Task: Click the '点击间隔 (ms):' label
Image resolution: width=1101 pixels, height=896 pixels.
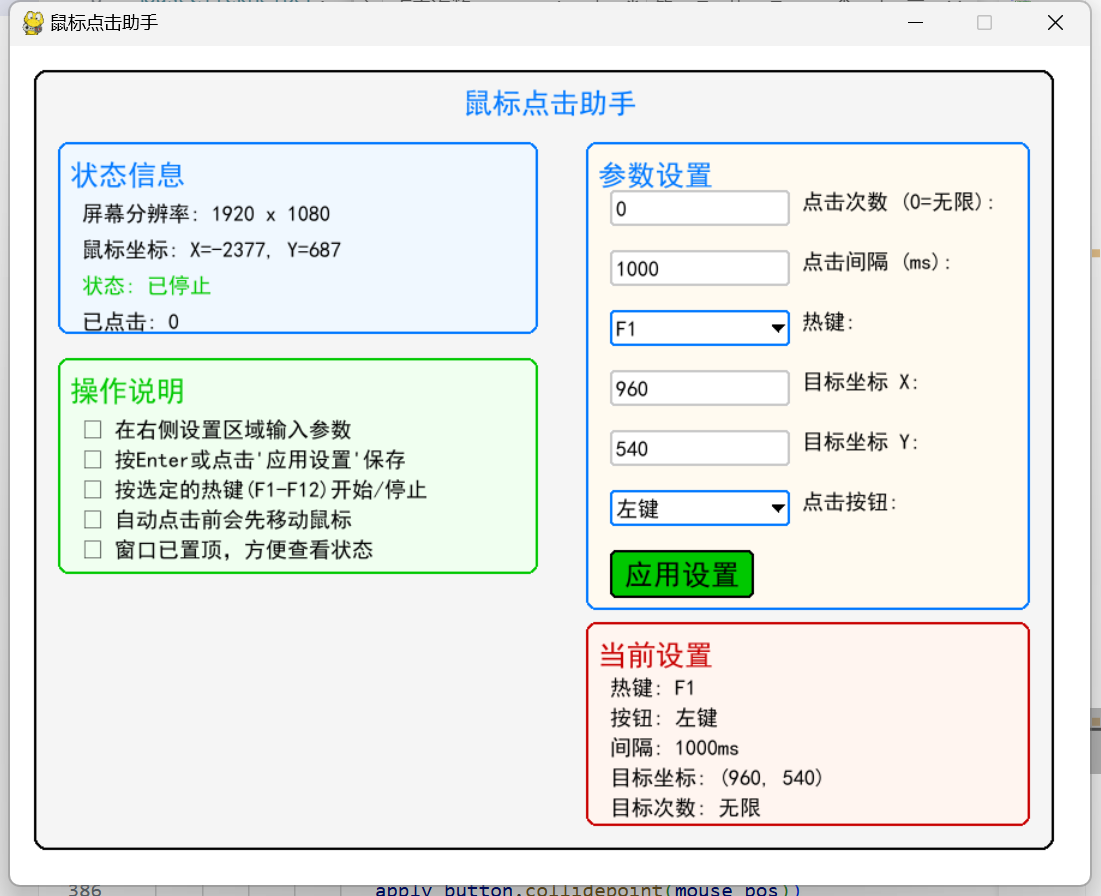Action: (x=877, y=262)
